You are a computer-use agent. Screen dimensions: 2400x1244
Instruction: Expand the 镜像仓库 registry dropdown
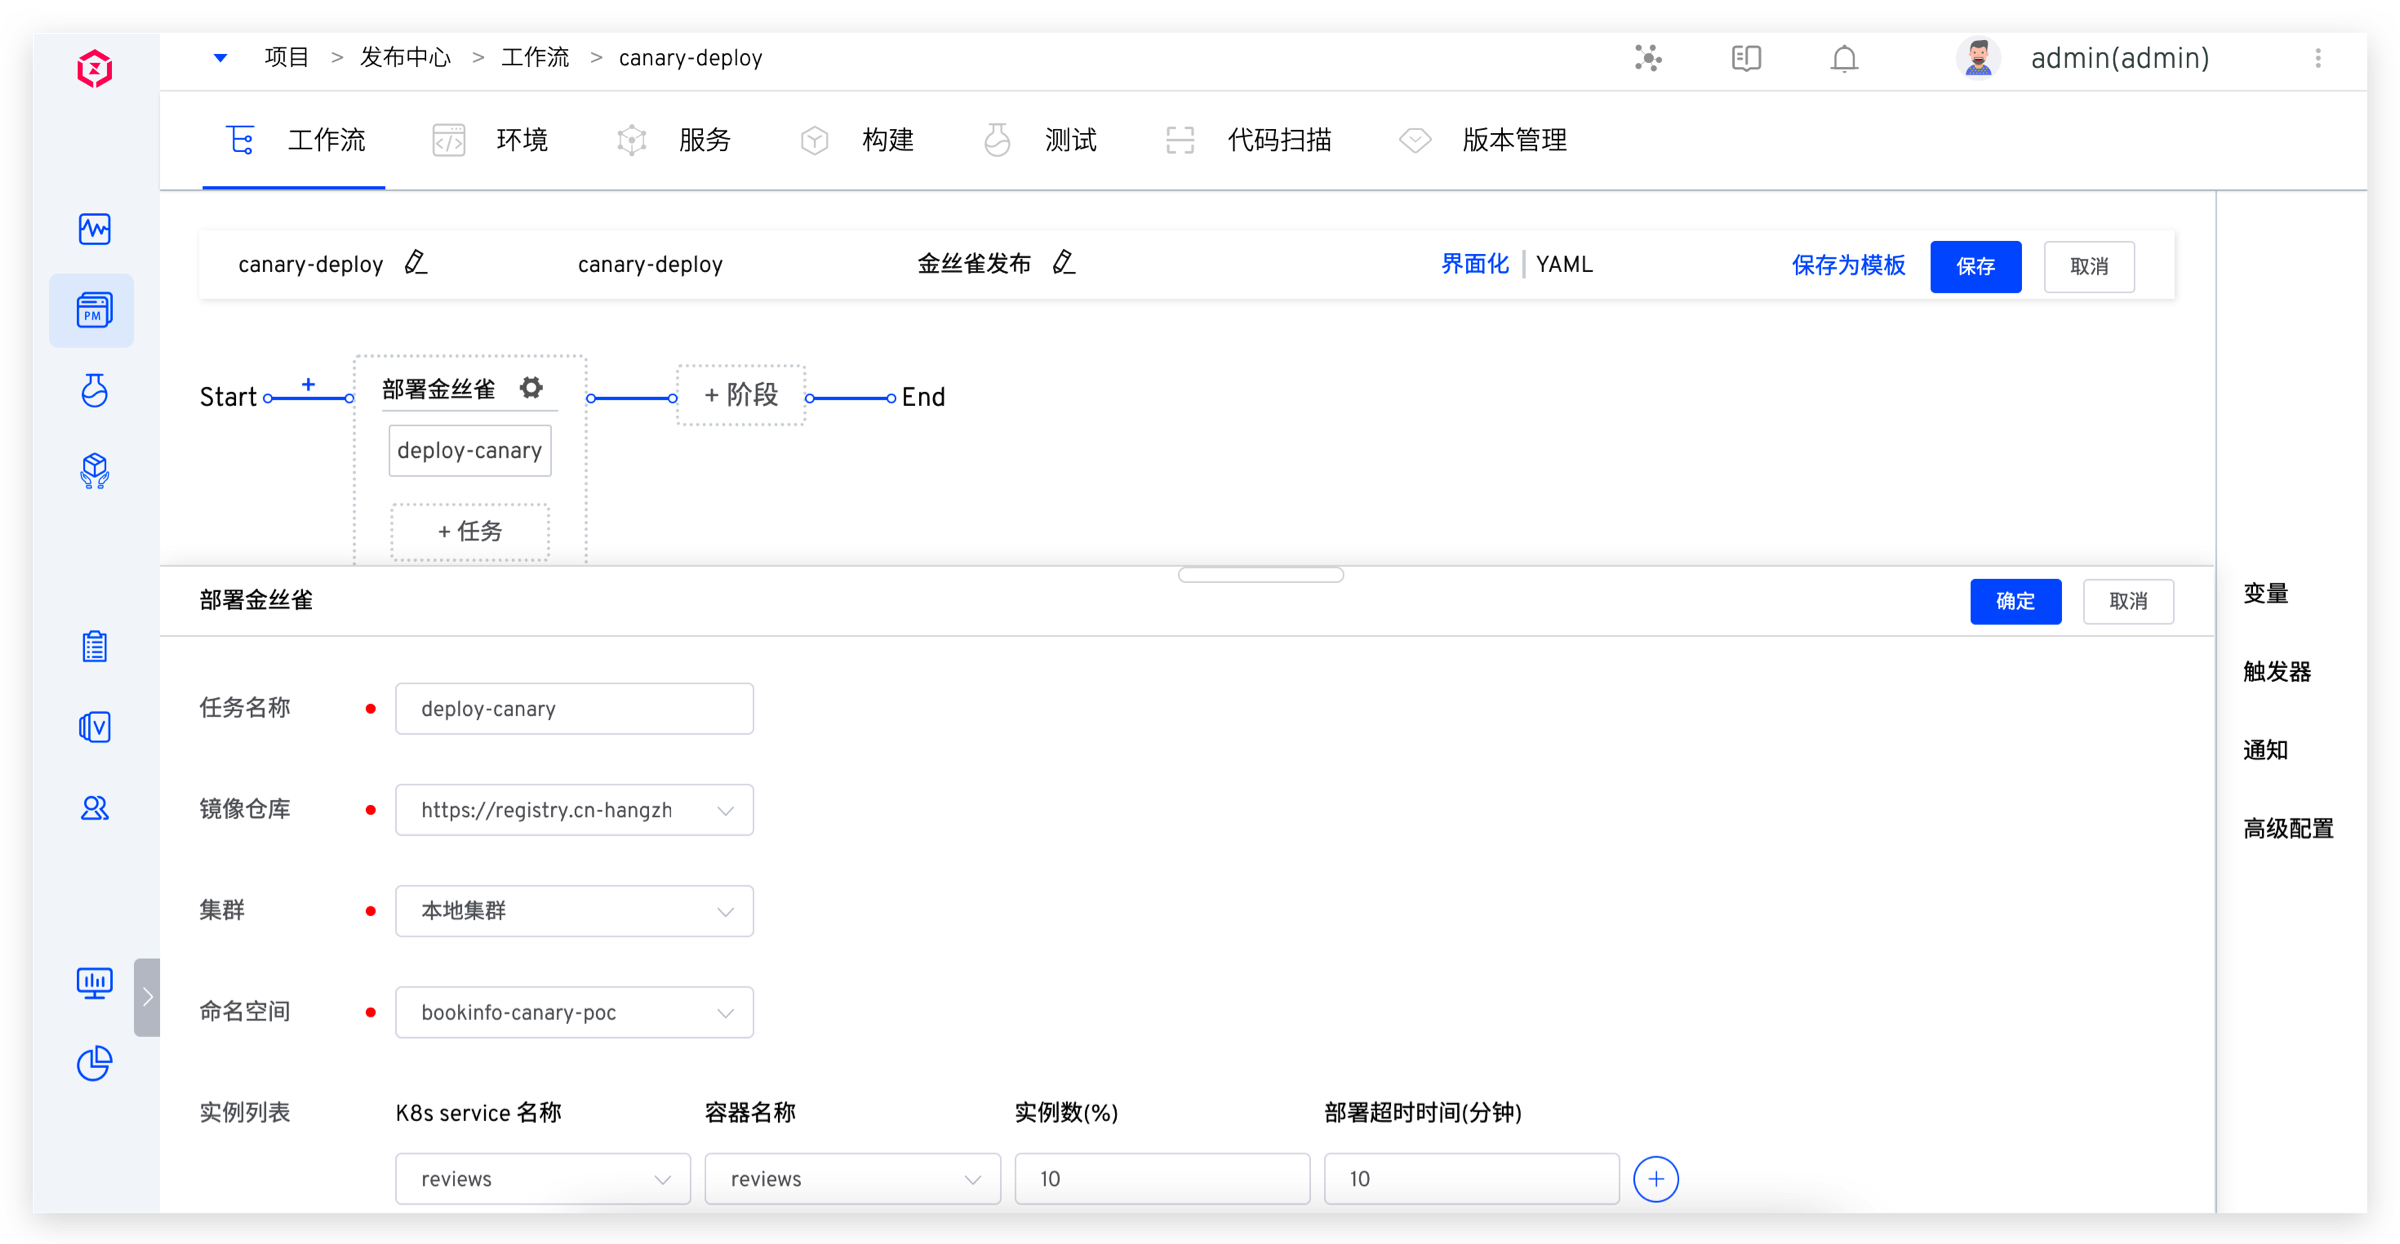574,810
